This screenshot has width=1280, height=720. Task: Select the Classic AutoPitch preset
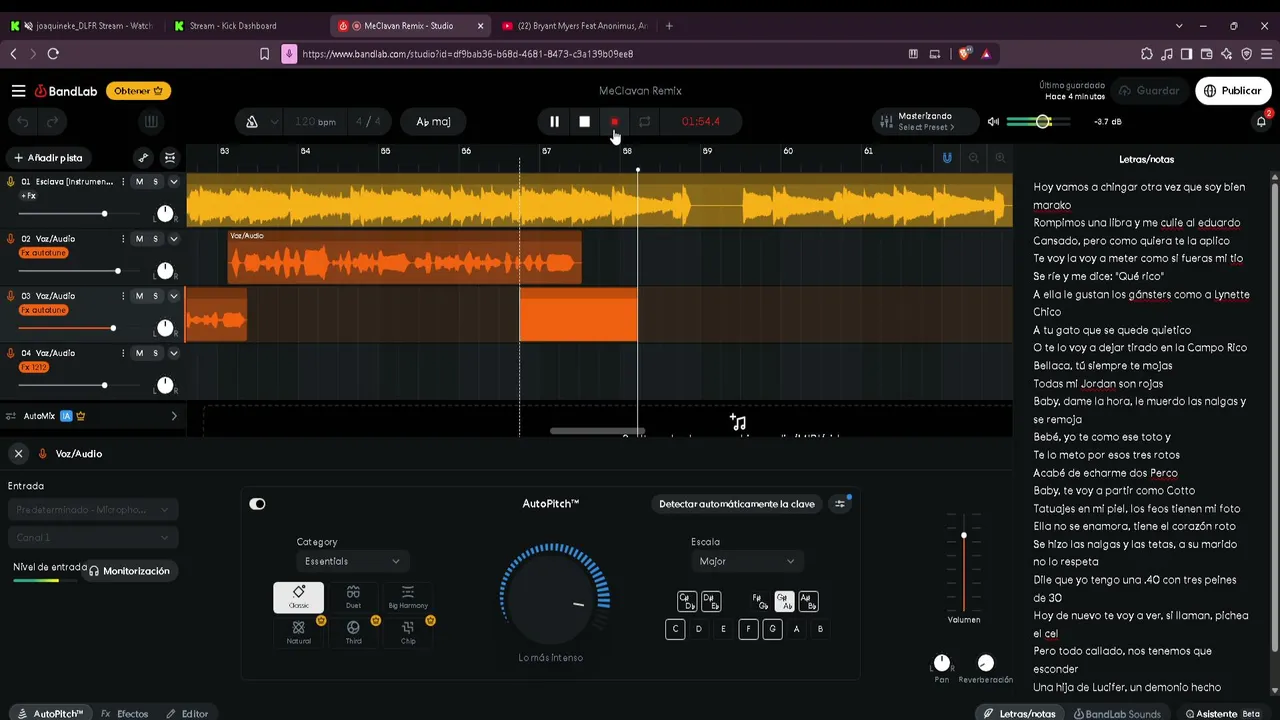pos(298,597)
